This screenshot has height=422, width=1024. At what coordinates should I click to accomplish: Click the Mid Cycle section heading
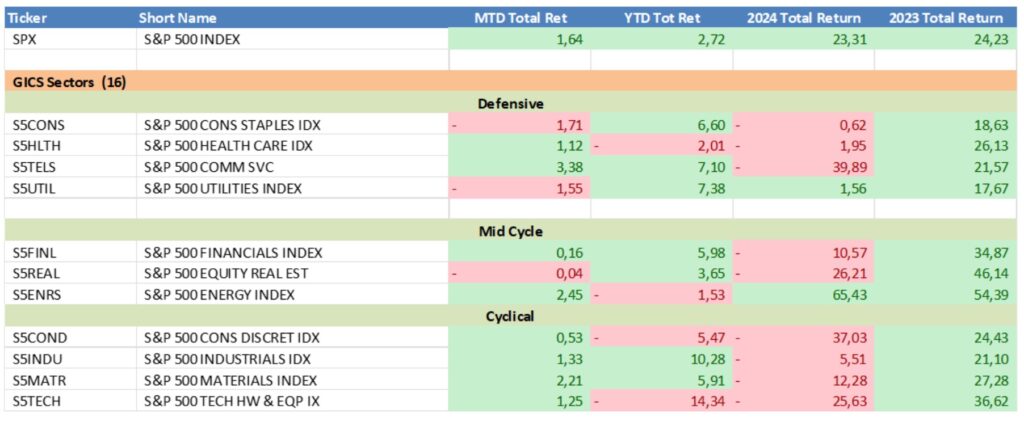(x=510, y=231)
